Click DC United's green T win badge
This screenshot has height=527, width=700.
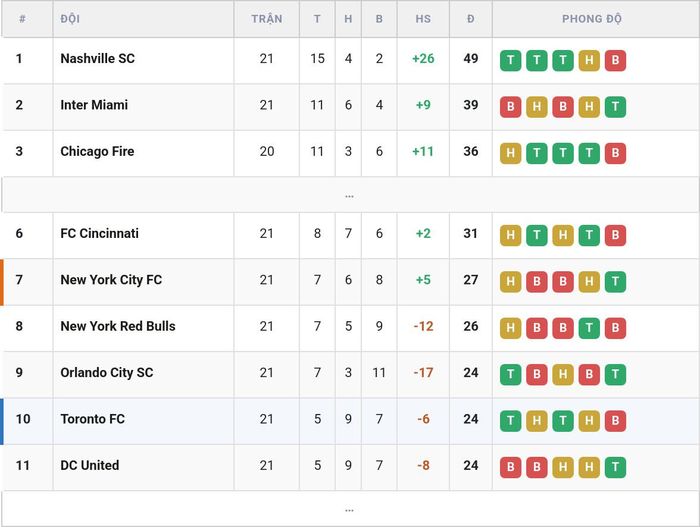[x=615, y=467]
